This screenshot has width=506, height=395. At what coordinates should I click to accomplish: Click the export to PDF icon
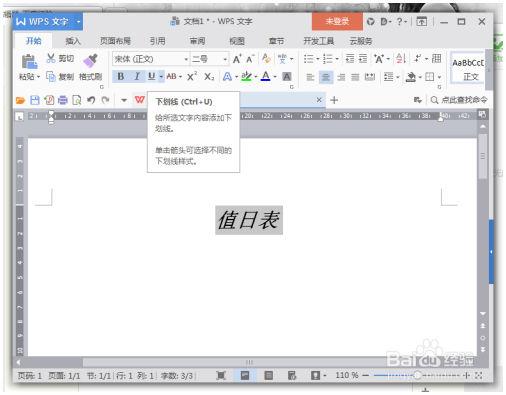(49, 100)
